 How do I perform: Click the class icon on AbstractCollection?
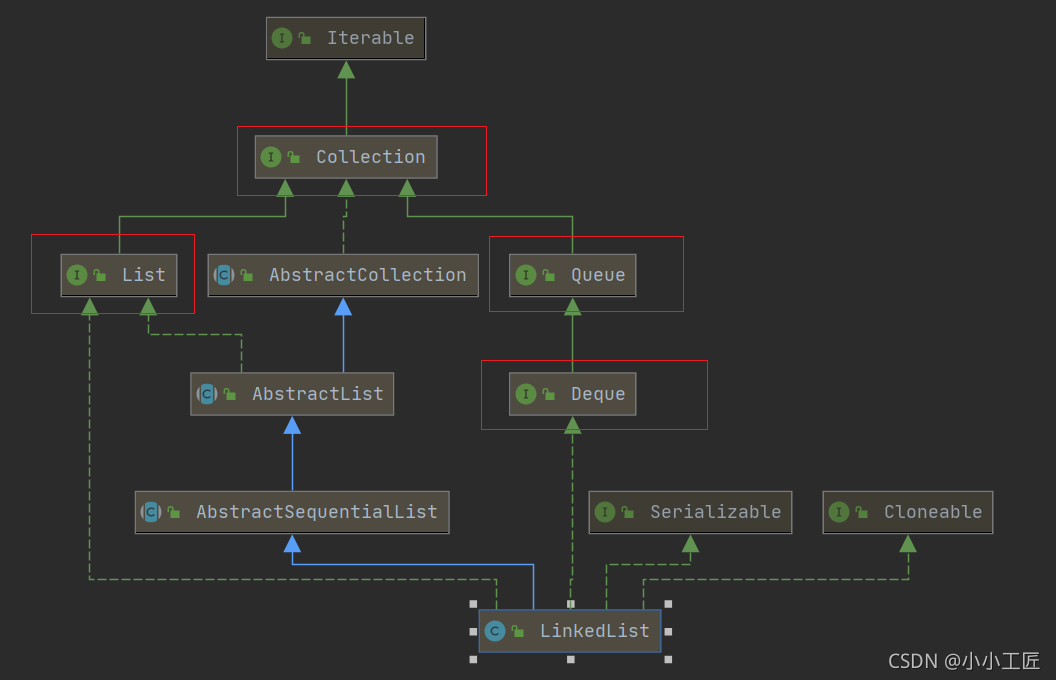tap(223, 275)
